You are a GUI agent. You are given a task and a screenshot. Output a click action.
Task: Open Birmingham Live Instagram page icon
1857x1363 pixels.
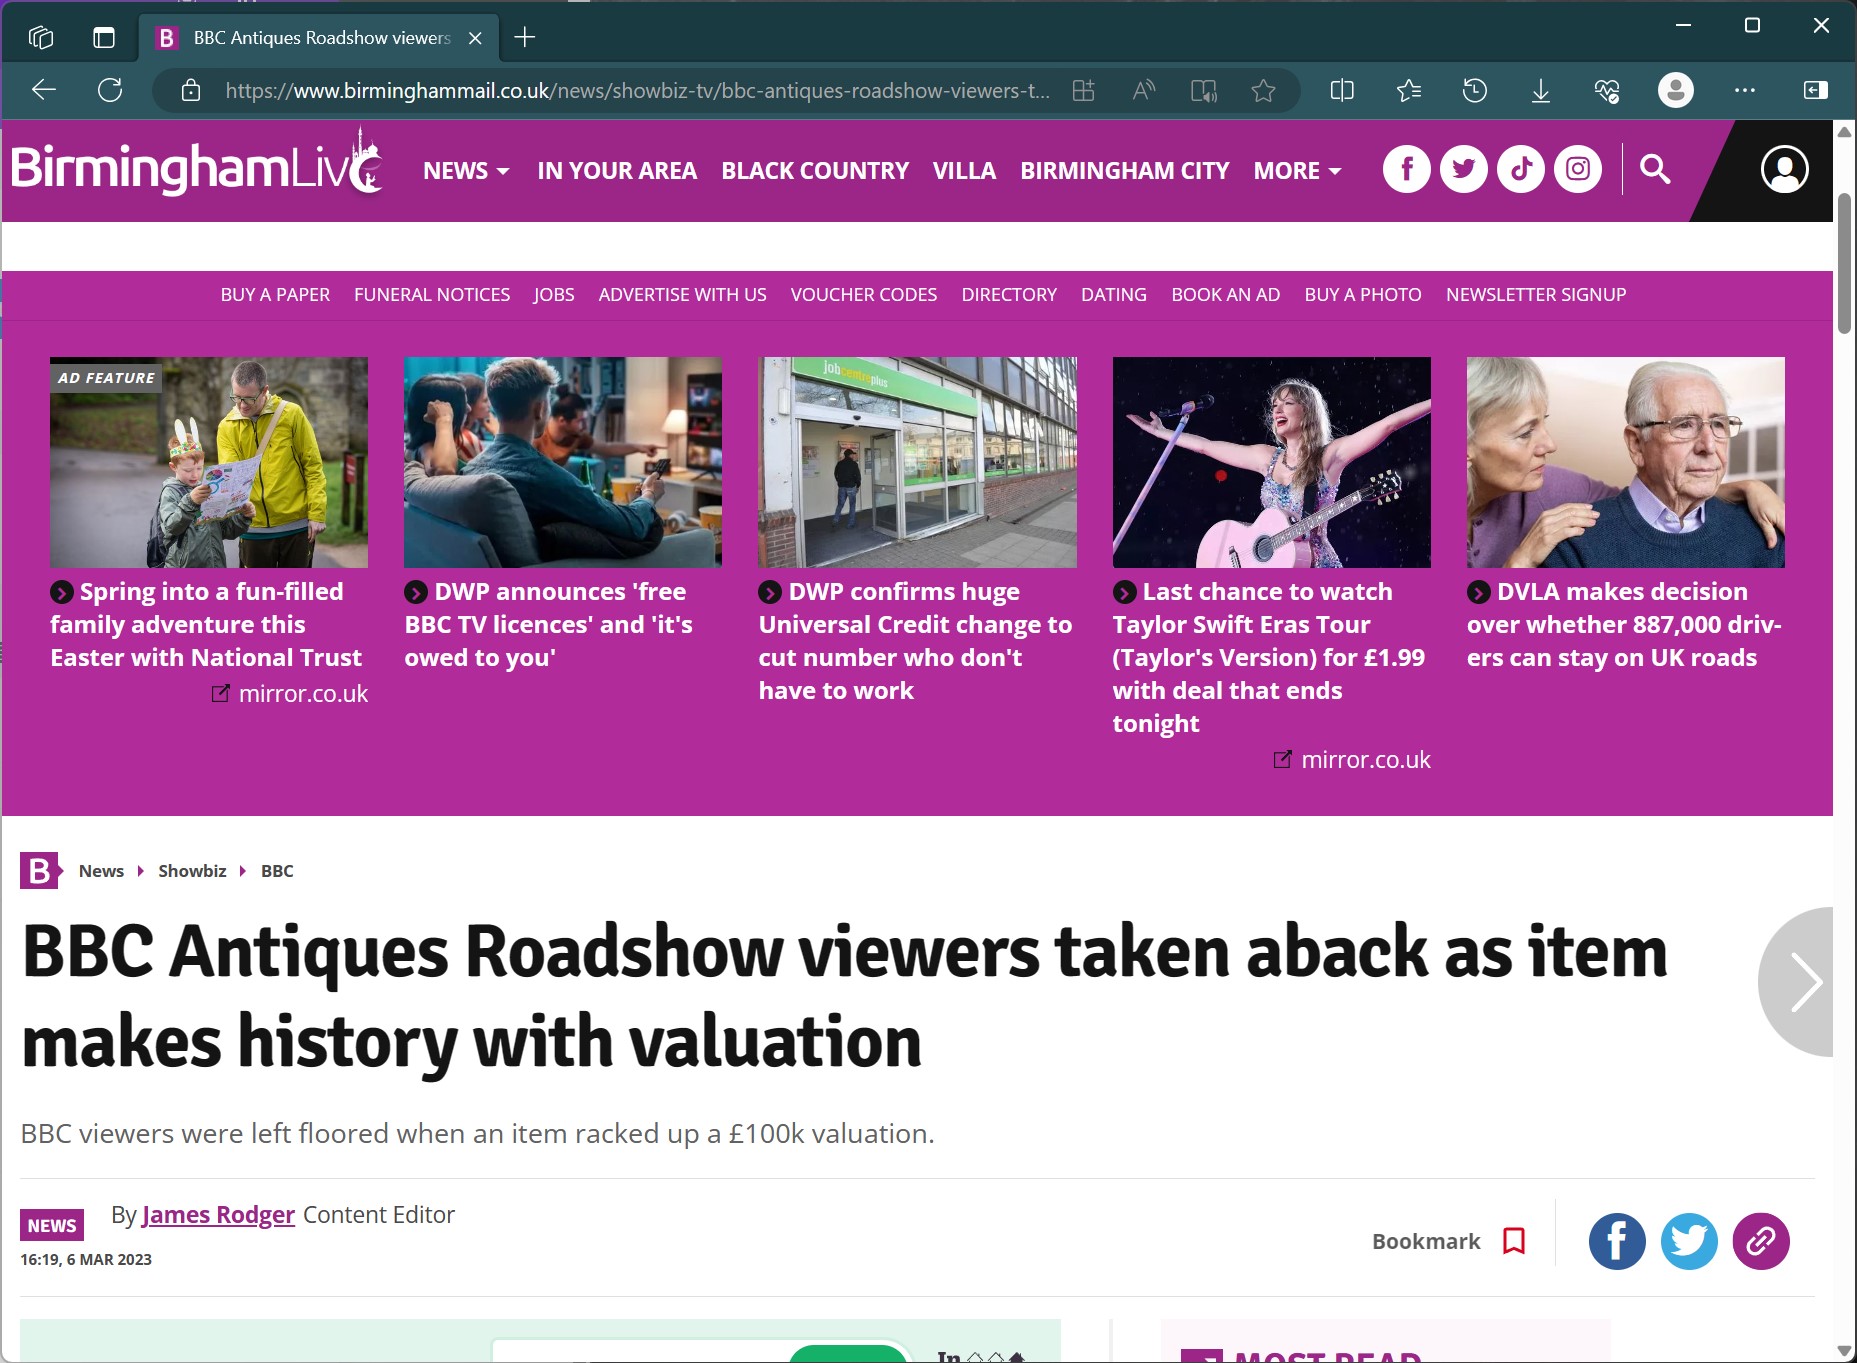1578,169
